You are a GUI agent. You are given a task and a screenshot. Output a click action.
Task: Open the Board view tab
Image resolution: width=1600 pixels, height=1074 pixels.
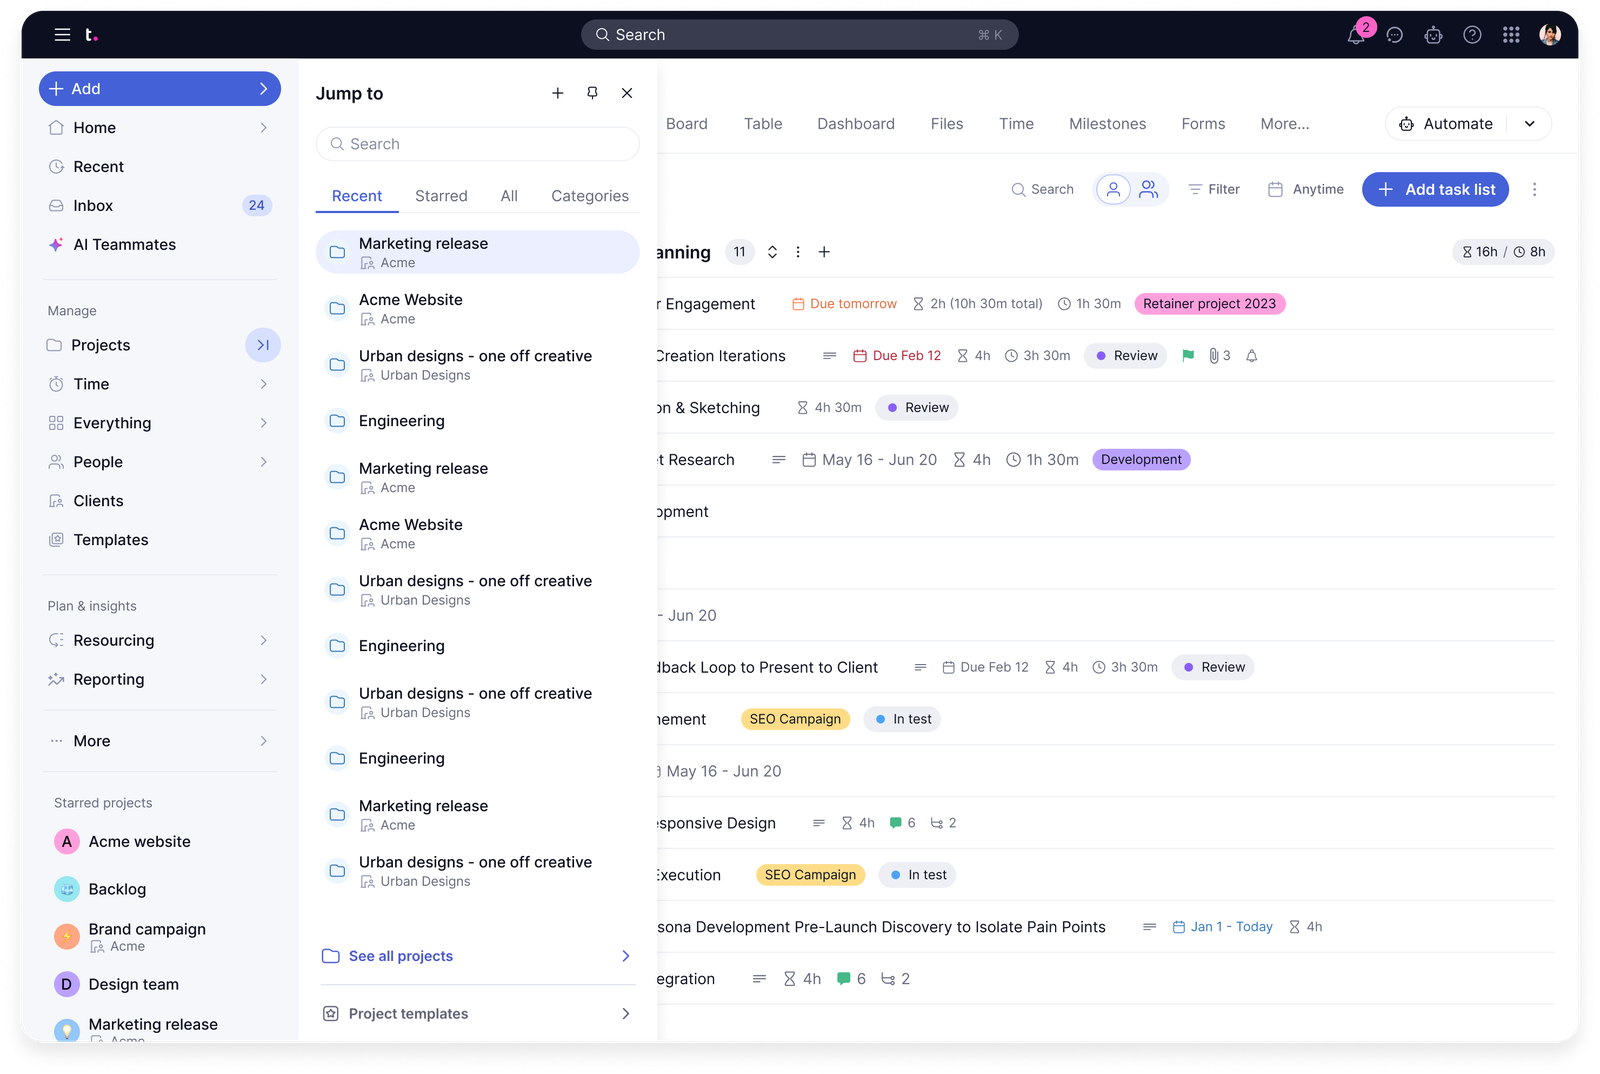687,124
